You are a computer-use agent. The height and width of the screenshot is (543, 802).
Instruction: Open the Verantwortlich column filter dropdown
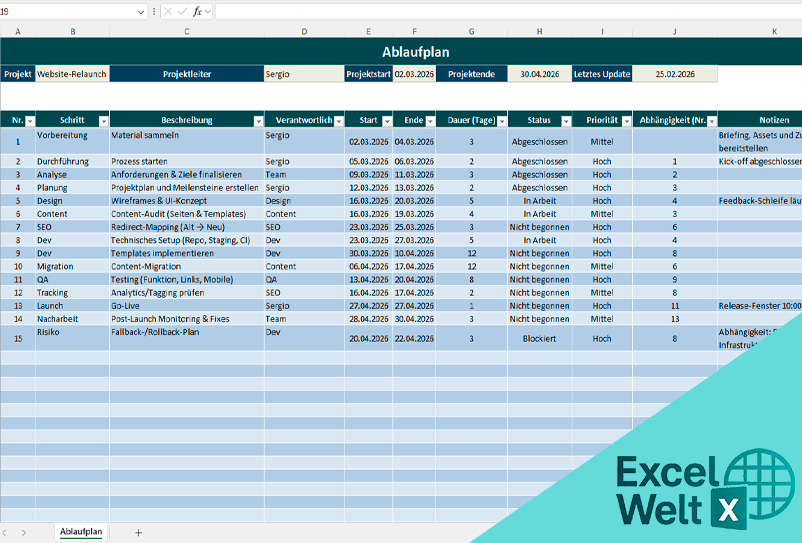339,121
